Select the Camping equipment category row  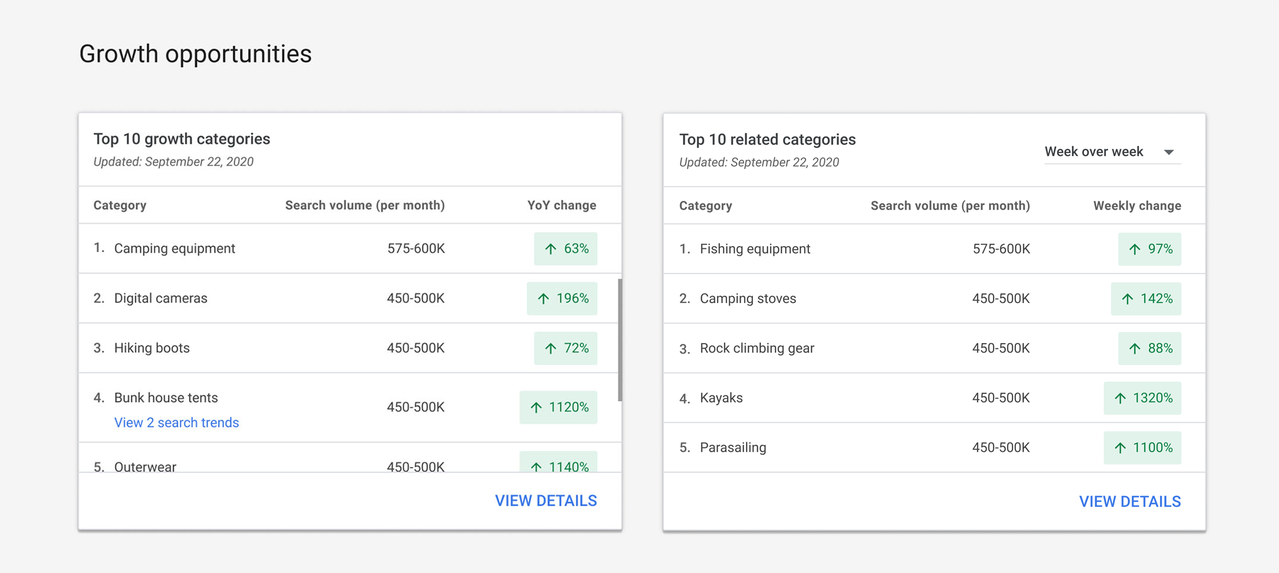coord(174,249)
